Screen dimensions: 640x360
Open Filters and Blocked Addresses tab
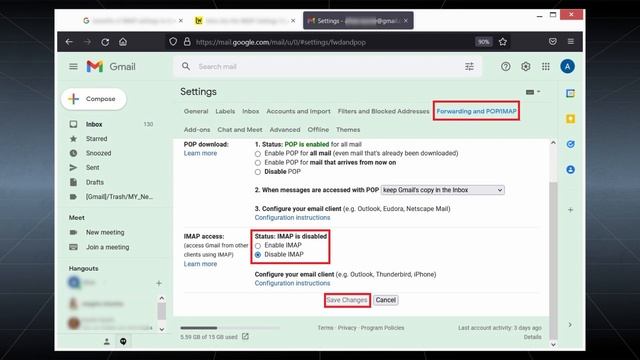[x=384, y=111]
